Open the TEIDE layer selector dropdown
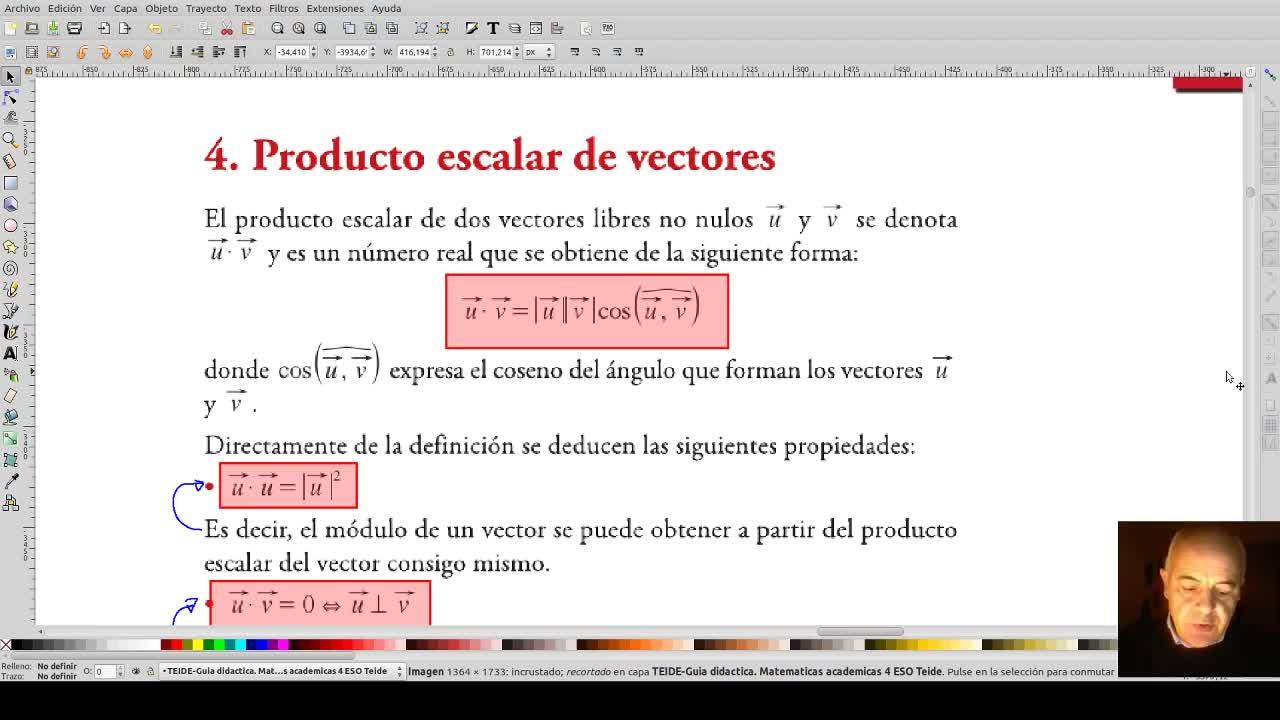Viewport: 1280px width, 720px height. click(x=282, y=671)
